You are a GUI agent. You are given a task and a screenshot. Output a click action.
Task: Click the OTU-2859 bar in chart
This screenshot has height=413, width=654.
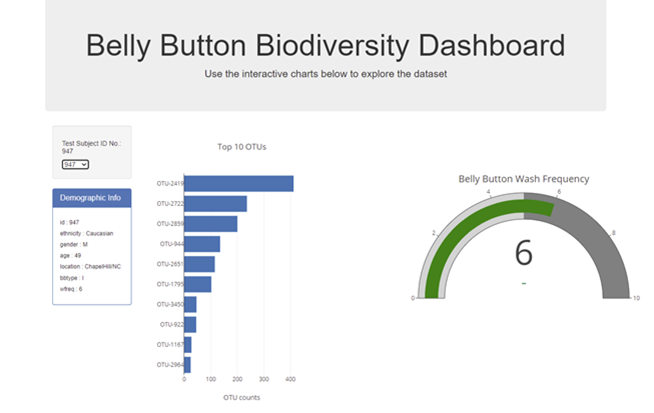211,224
